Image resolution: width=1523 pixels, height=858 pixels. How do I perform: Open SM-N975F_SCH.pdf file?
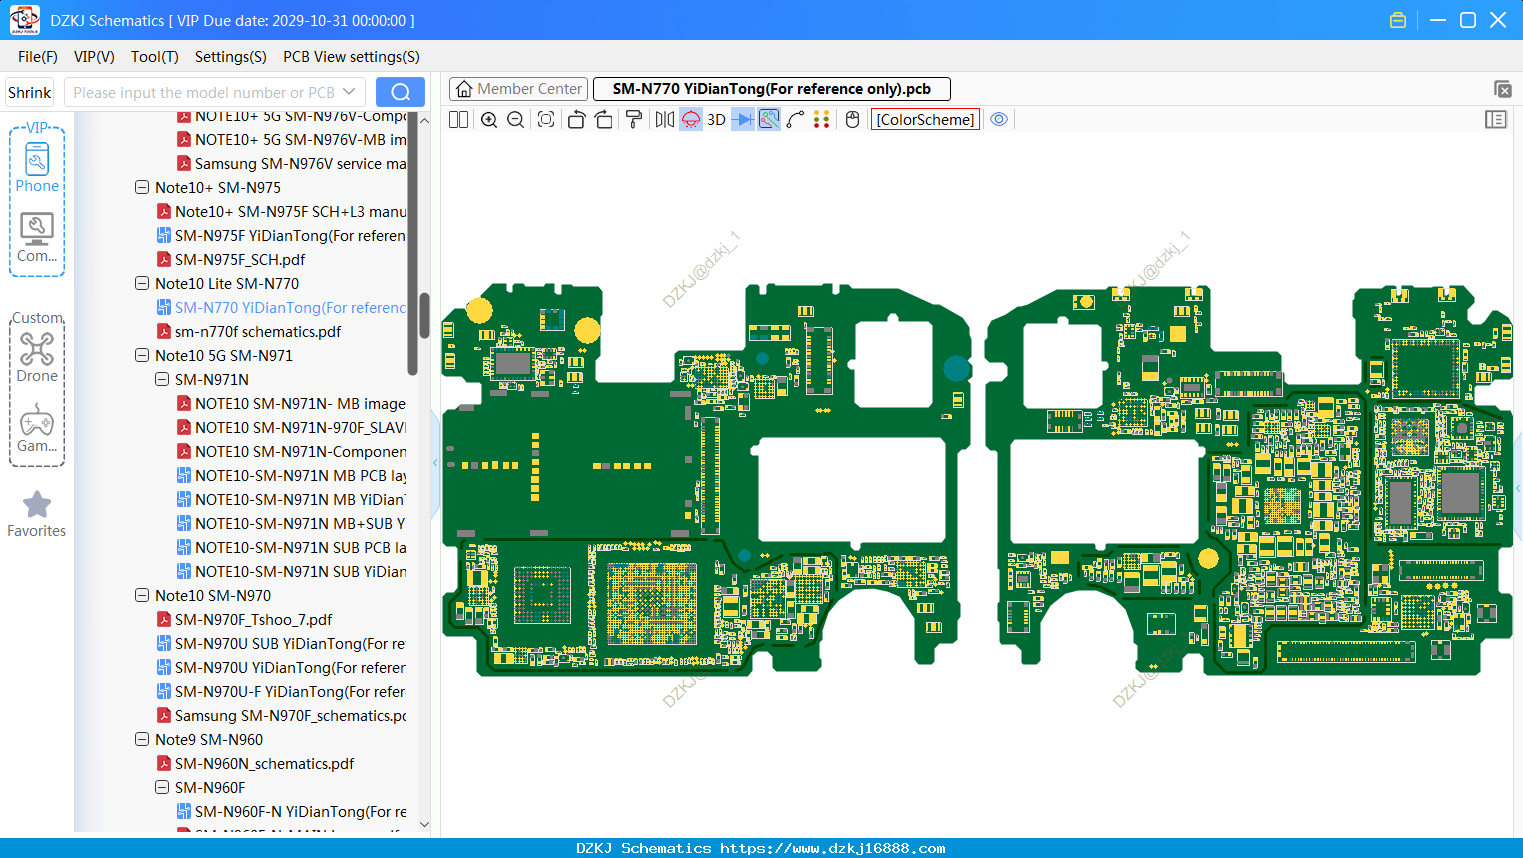pos(240,259)
